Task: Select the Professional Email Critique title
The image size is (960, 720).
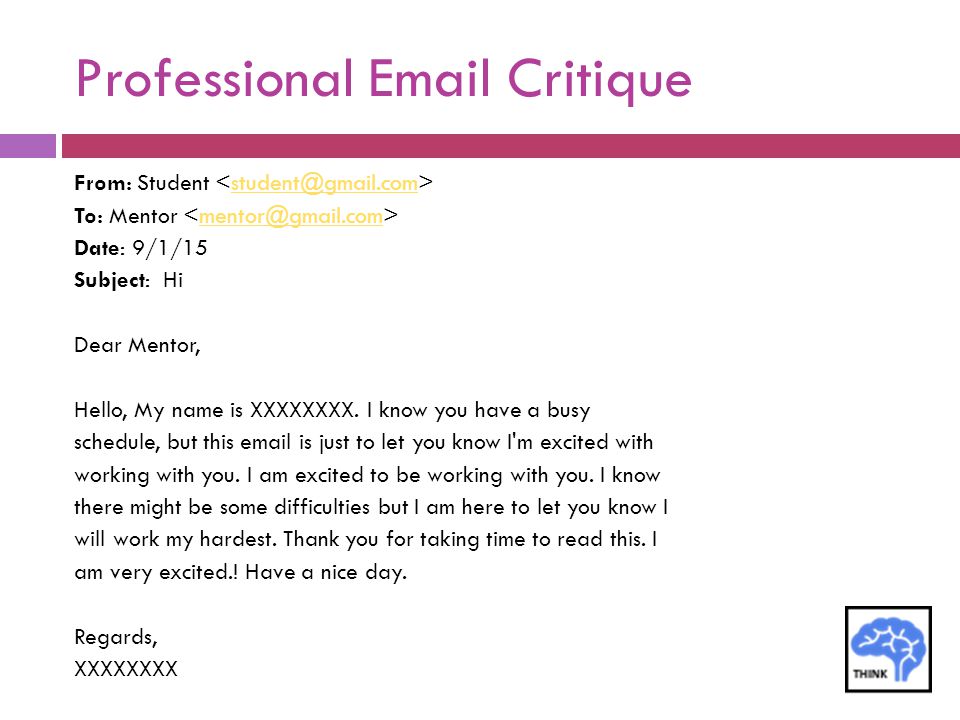Action: point(384,79)
